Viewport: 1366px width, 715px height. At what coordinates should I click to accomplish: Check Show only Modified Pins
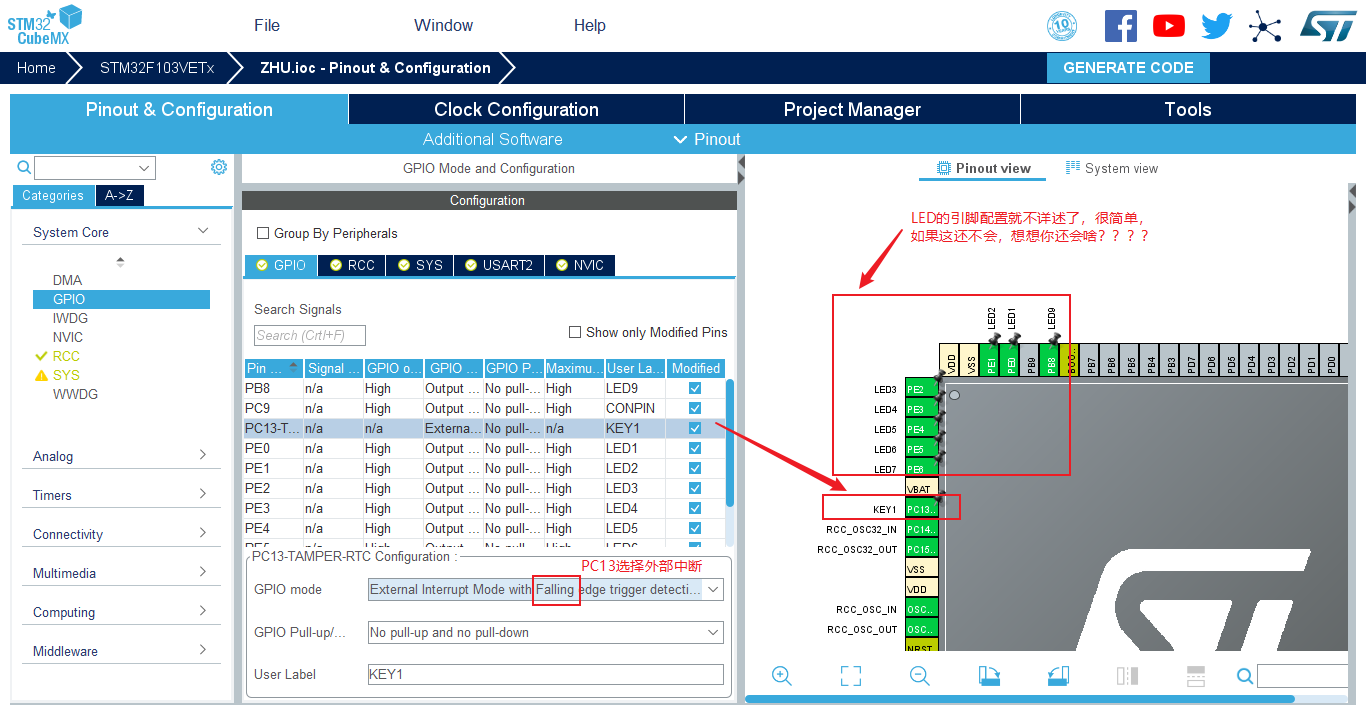click(575, 332)
